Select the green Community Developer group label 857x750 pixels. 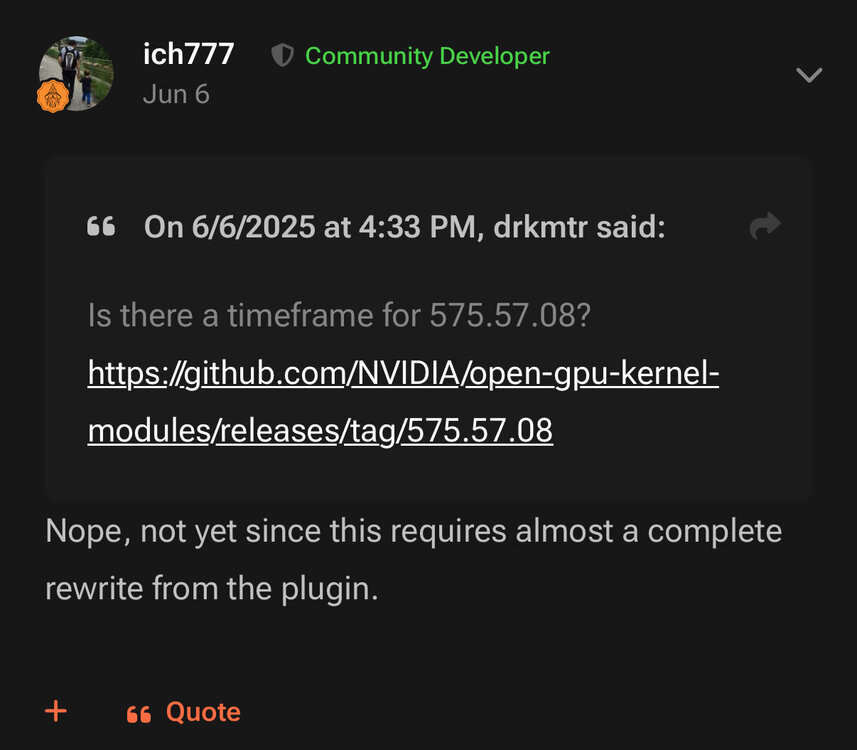coord(427,56)
